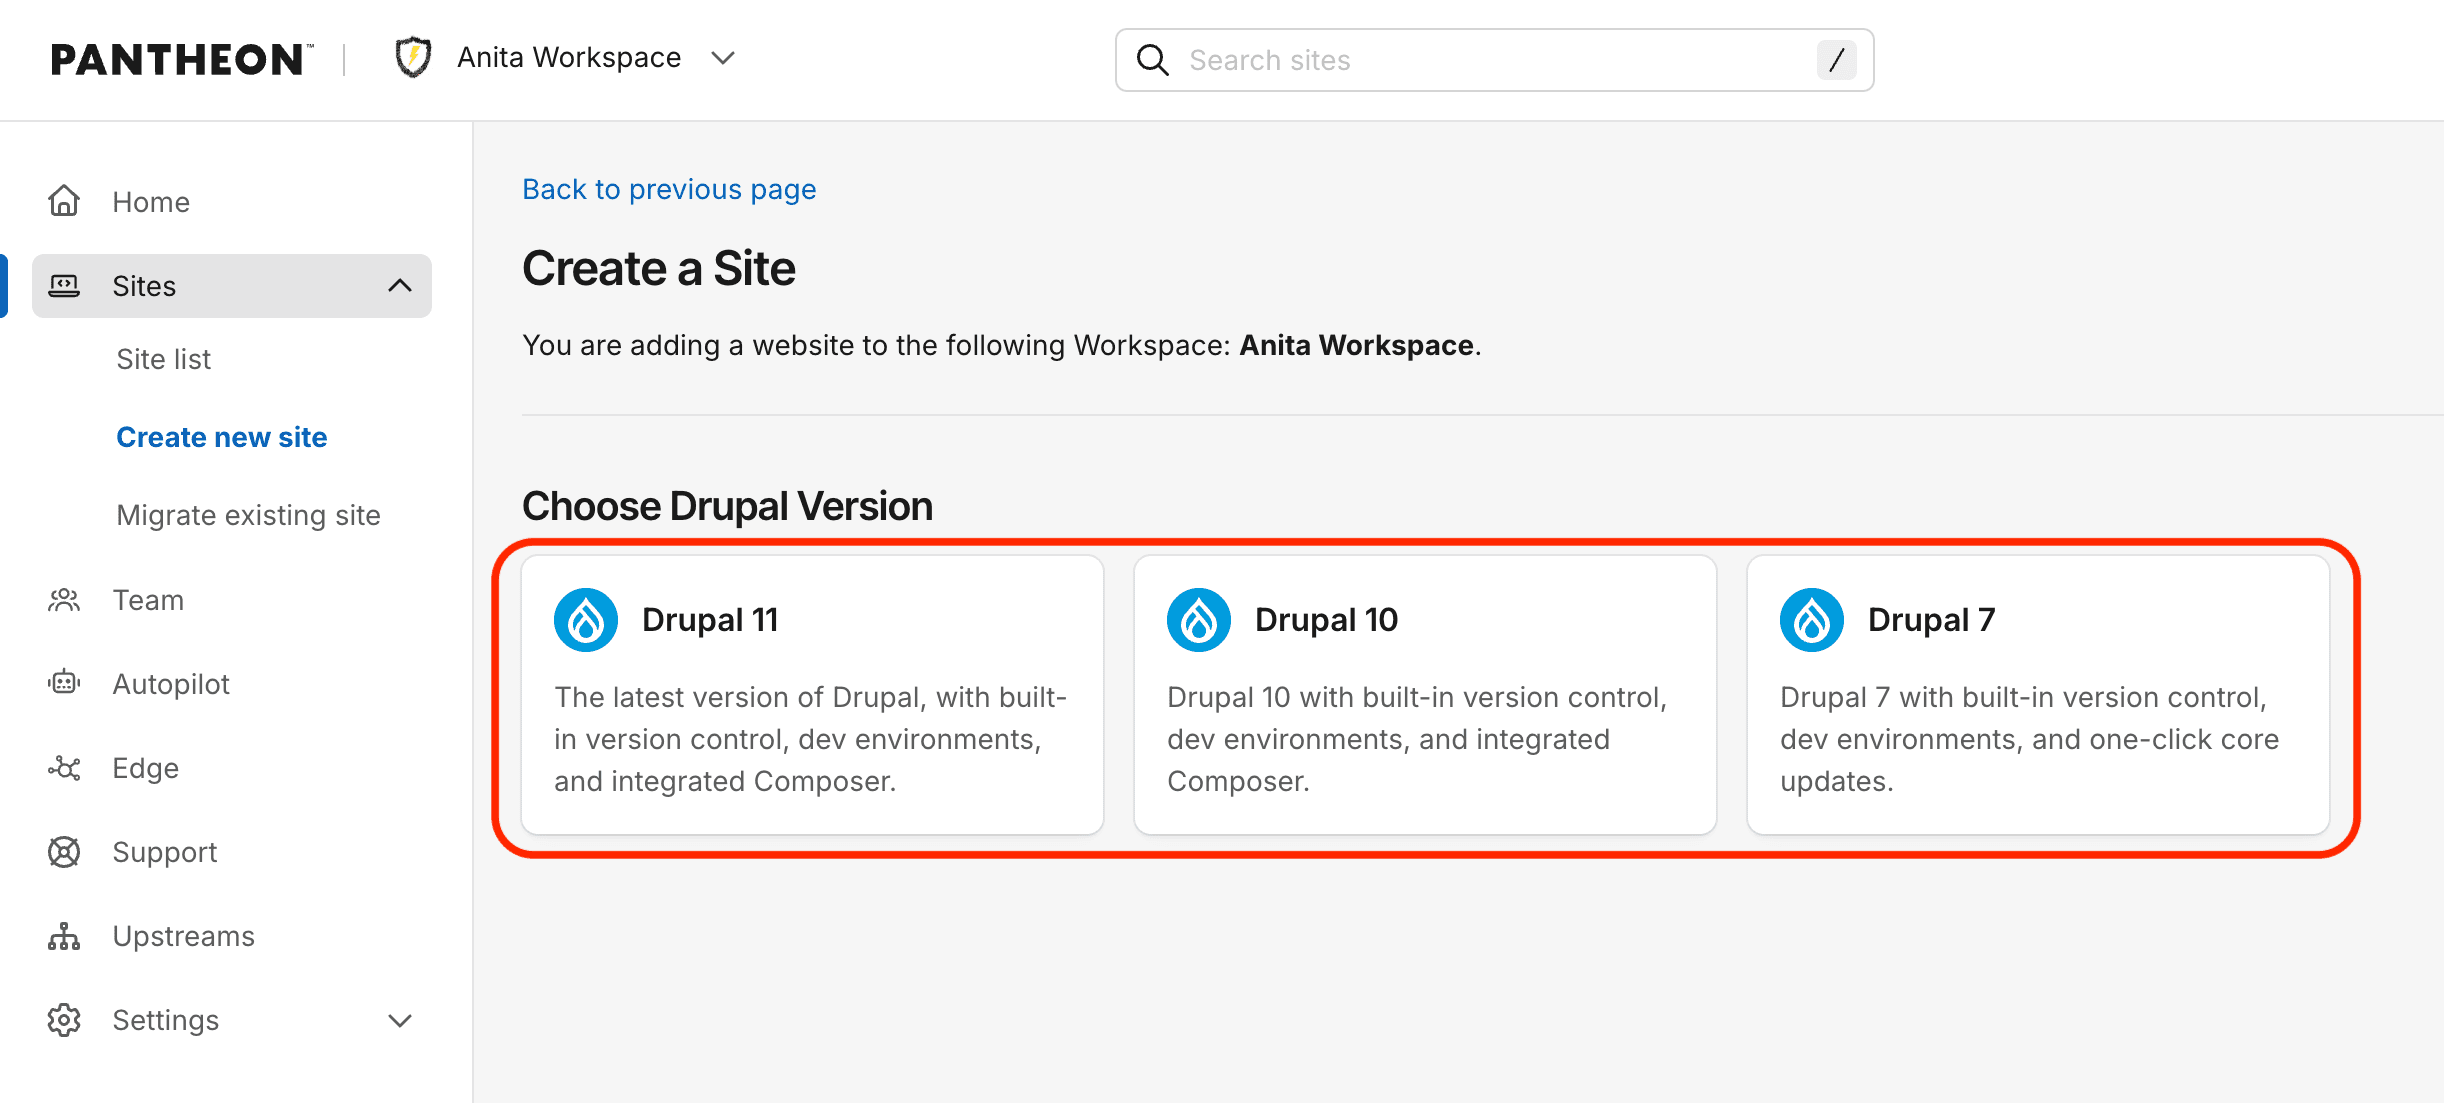Go to Home in sidebar
Image resolution: width=2444 pixels, height=1103 pixels.
point(151,202)
